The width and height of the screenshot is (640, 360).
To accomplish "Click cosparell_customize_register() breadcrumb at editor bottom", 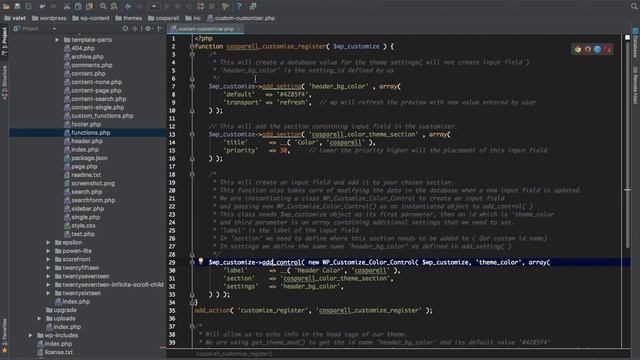I will click(x=234, y=354).
